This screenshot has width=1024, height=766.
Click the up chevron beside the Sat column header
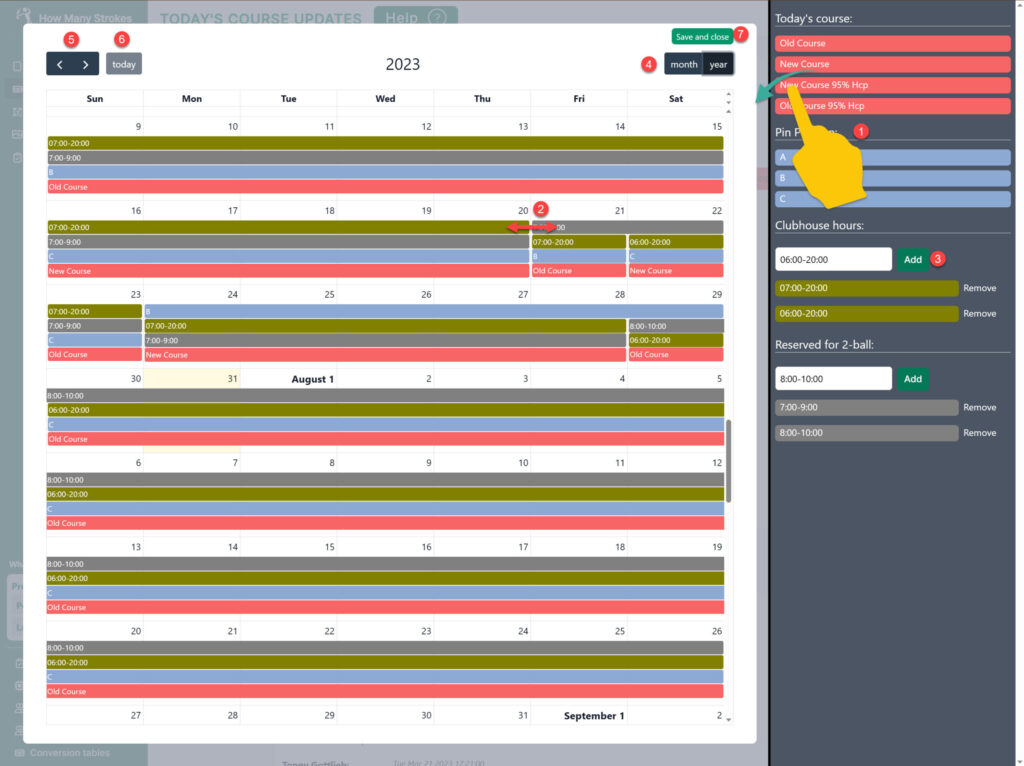(x=728, y=94)
